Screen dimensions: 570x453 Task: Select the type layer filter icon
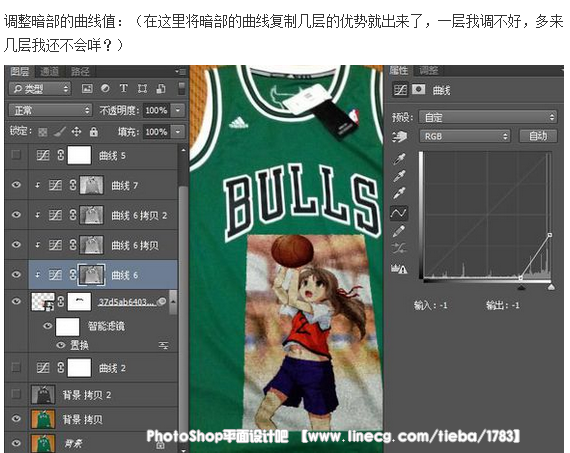(124, 88)
